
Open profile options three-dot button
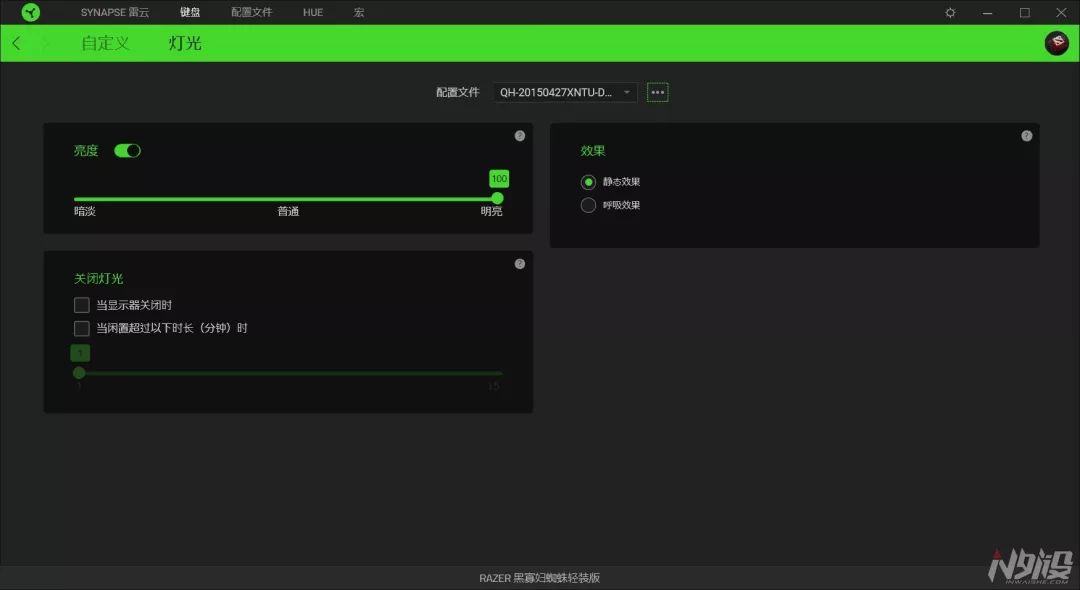(x=658, y=92)
